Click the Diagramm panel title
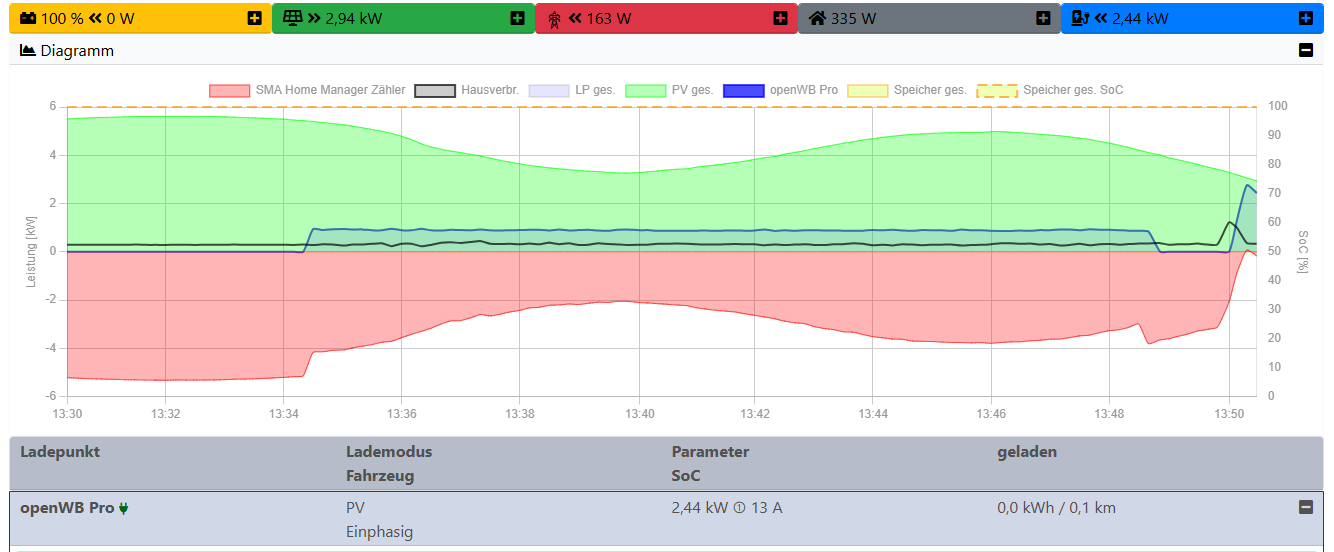Screen dimensions: 1334x552 pos(77,50)
